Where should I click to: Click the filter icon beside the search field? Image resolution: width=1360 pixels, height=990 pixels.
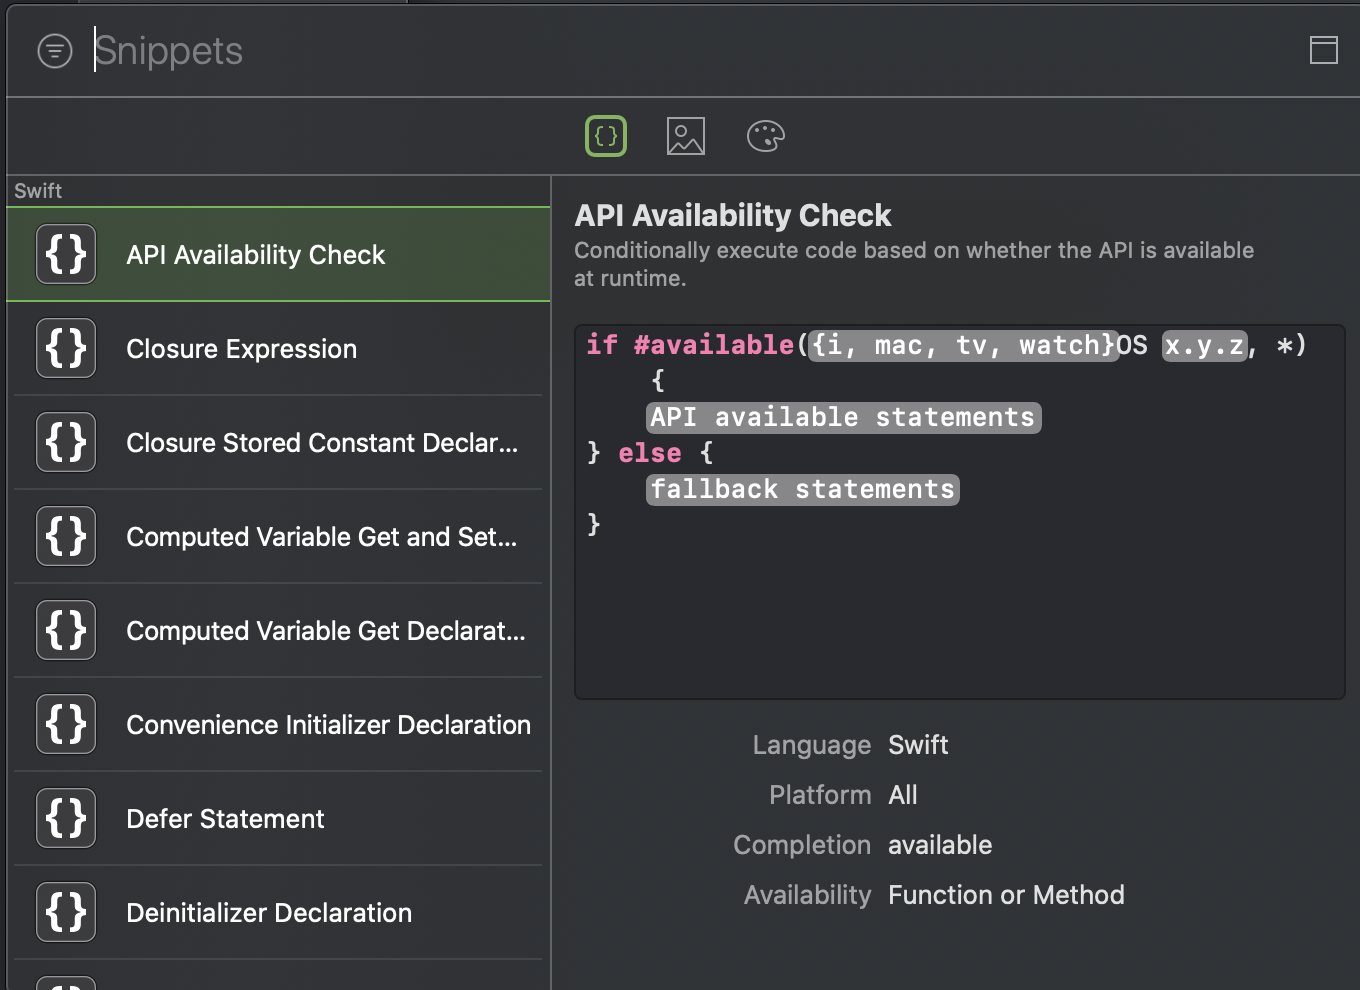tap(55, 51)
